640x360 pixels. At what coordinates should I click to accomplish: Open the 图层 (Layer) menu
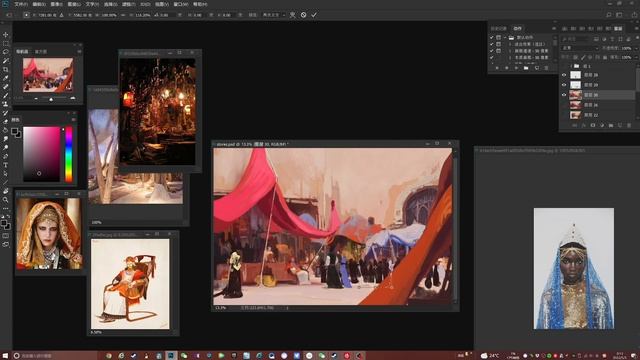pos(74,4)
